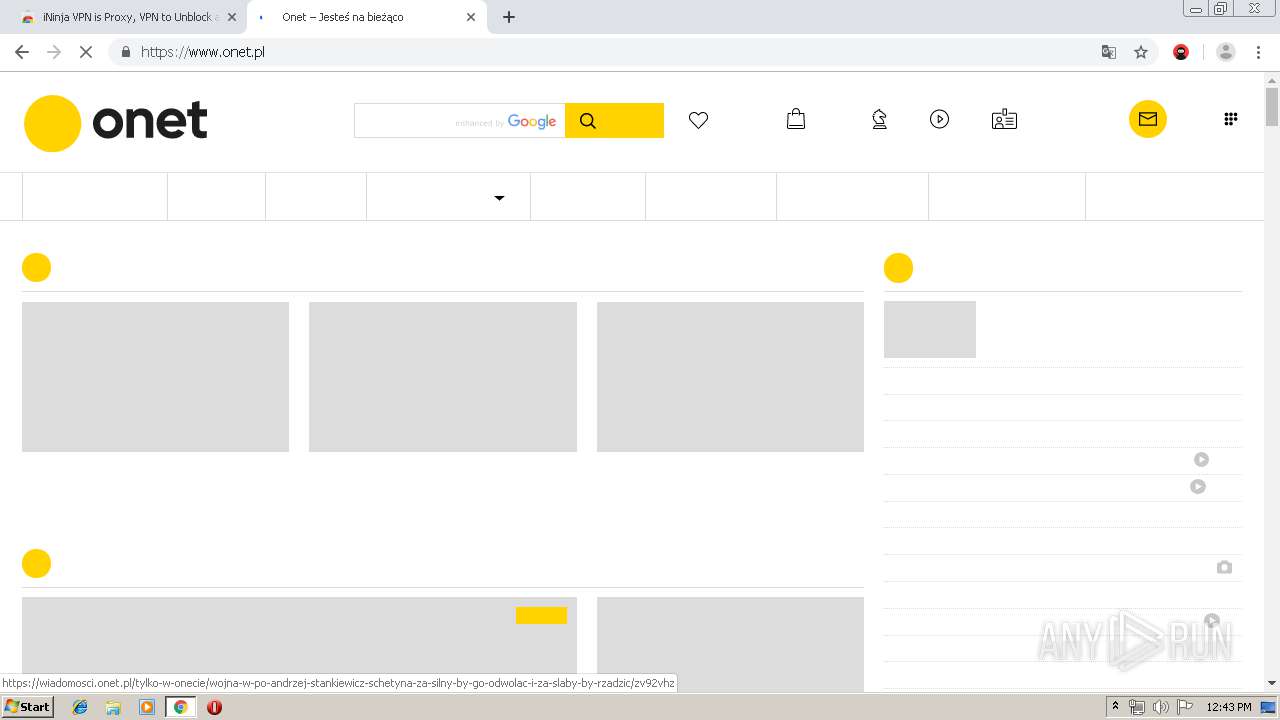Click the Onet logo

[x=116, y=123]
